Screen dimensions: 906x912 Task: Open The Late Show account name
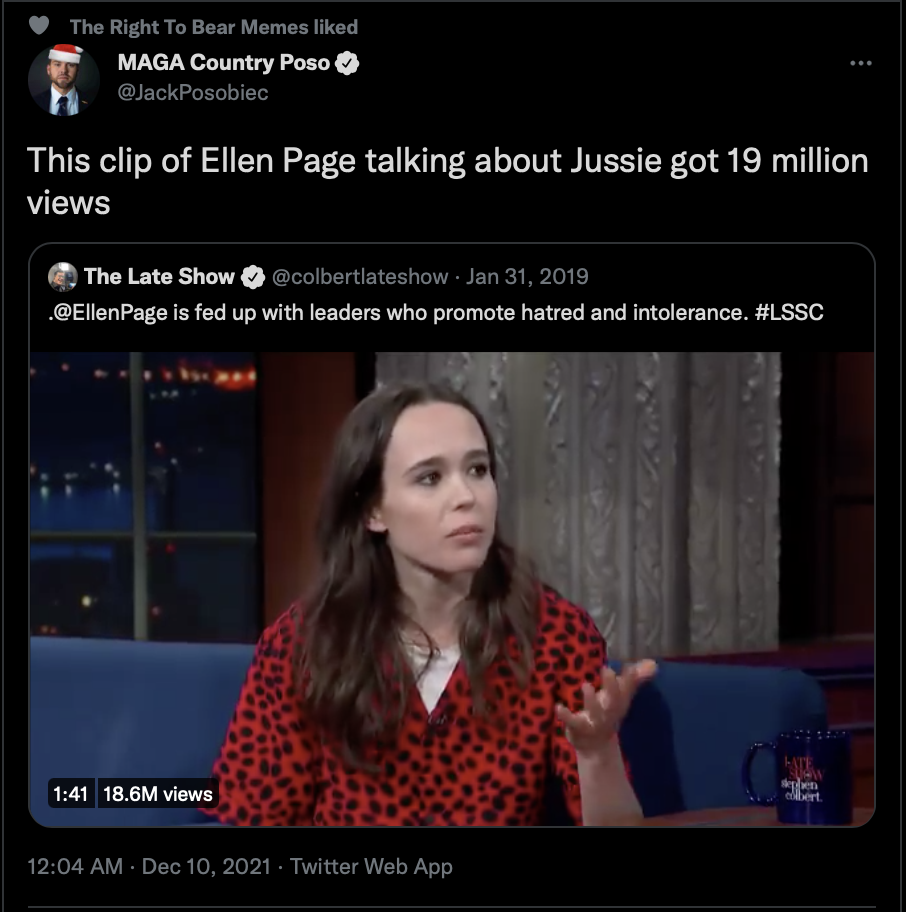pyautogui.click(x=159, y=276)
